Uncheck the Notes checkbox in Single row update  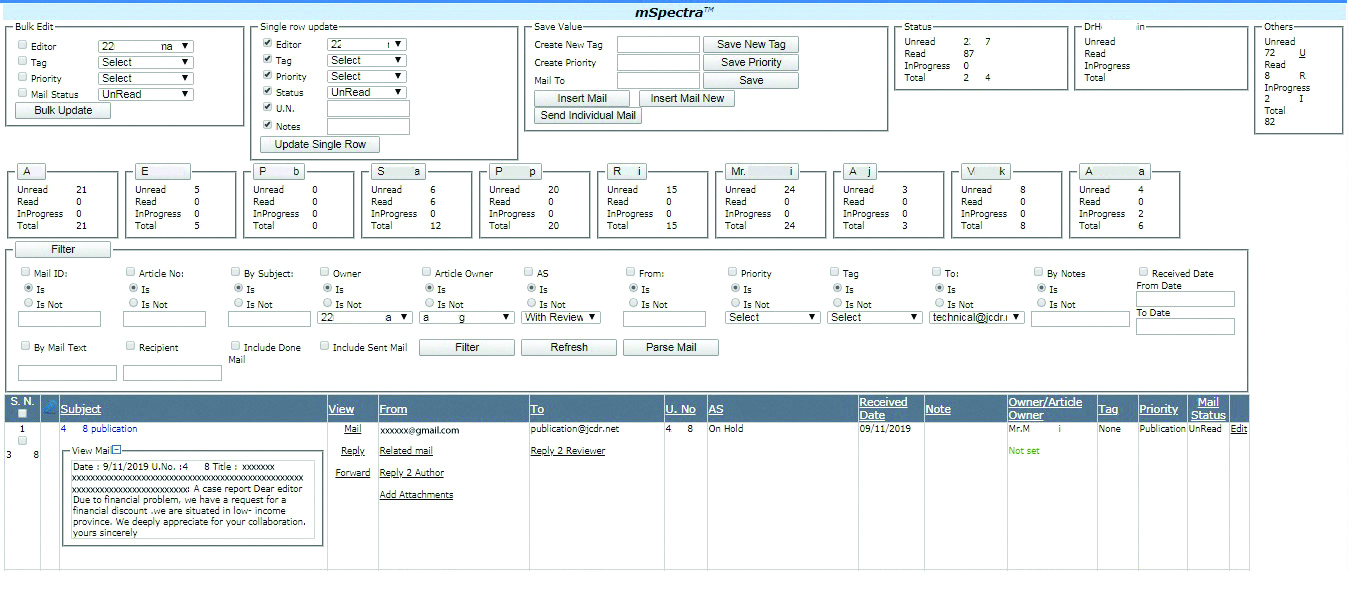pos(267,126)
